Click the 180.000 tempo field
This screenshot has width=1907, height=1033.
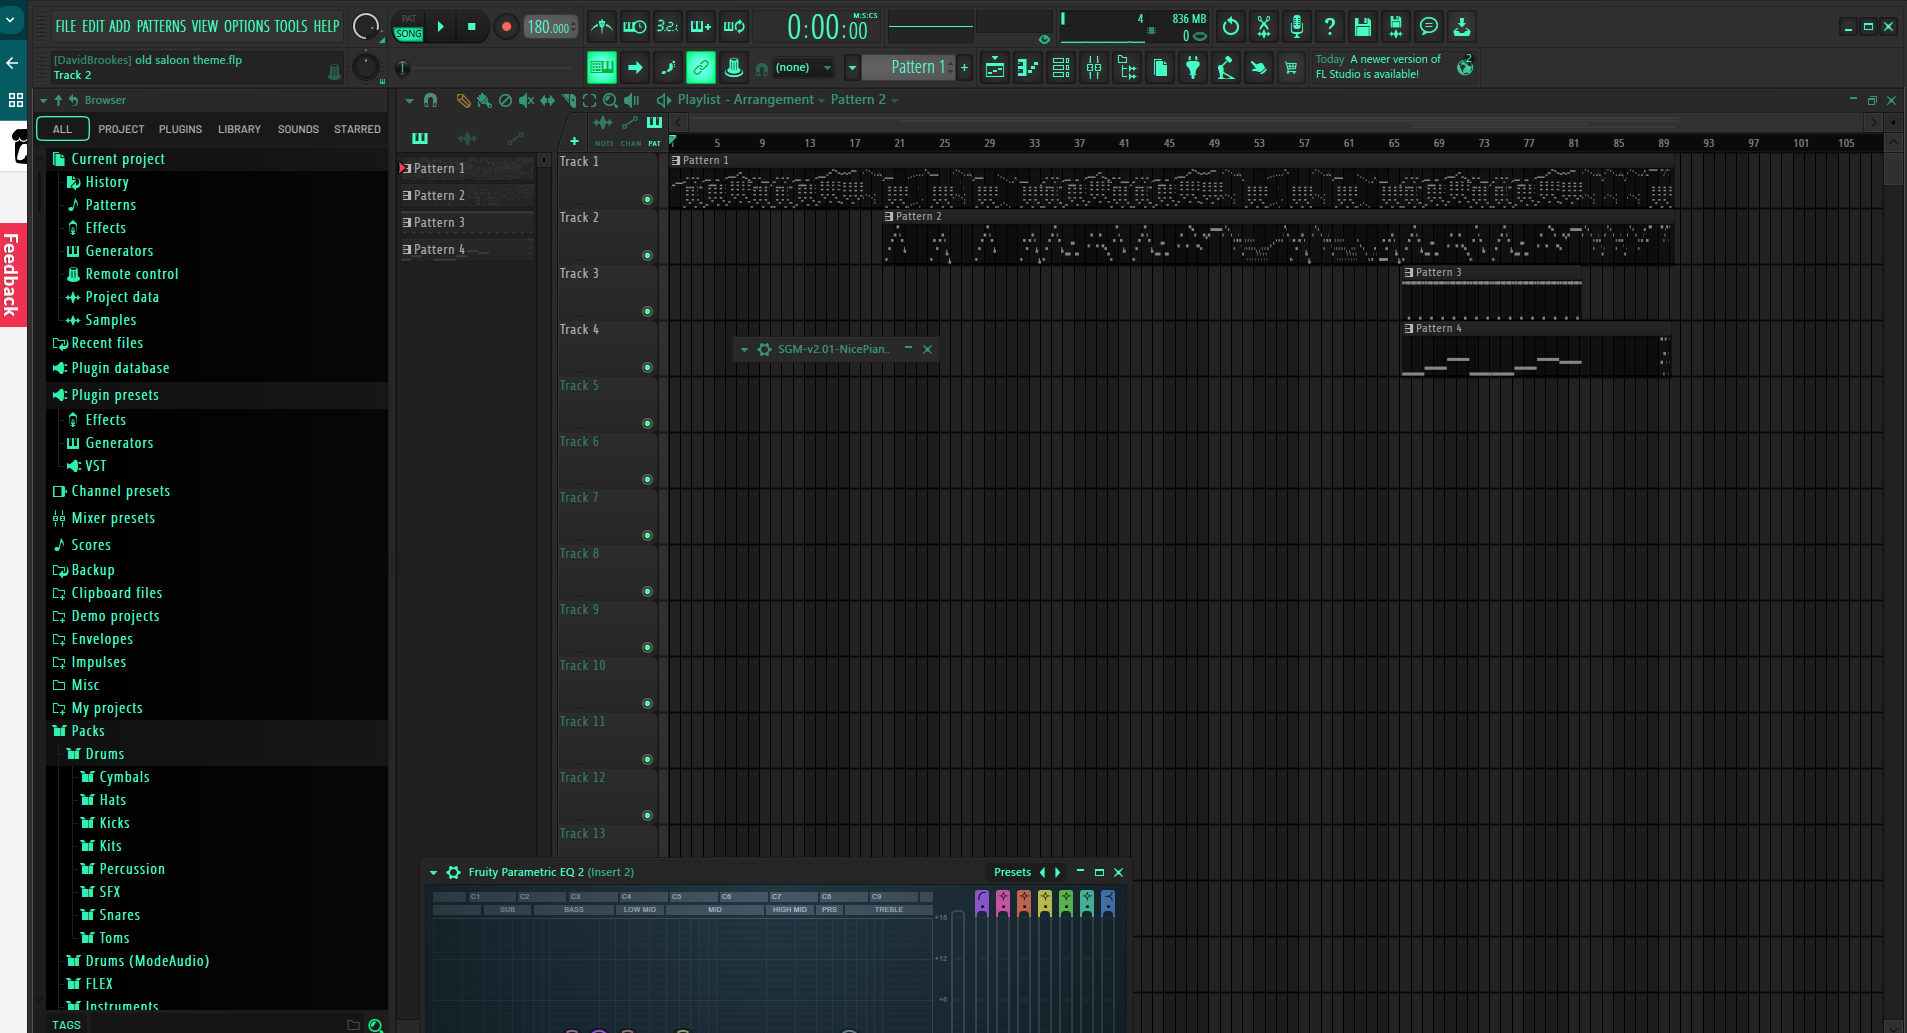click(x=551, y=27)
